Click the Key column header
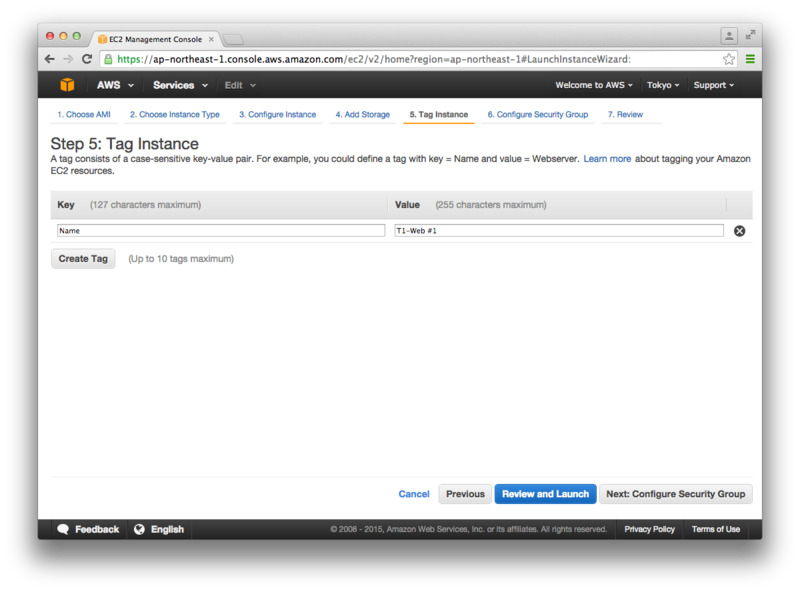The image size is (800, 592). [66, 205]
